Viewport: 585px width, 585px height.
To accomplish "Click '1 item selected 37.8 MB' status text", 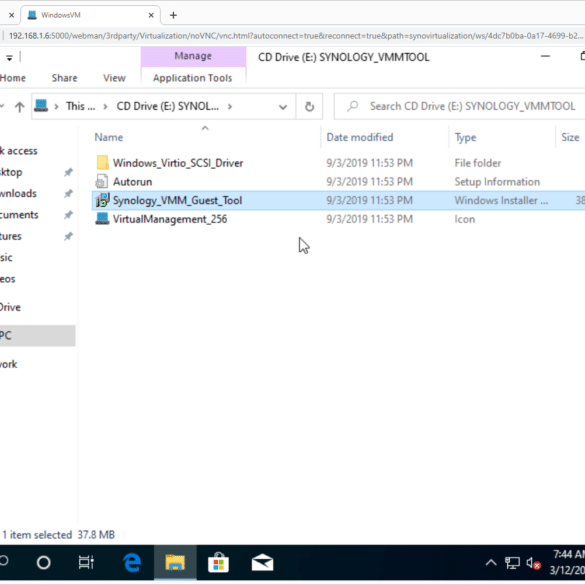I will tap(59, 535).
